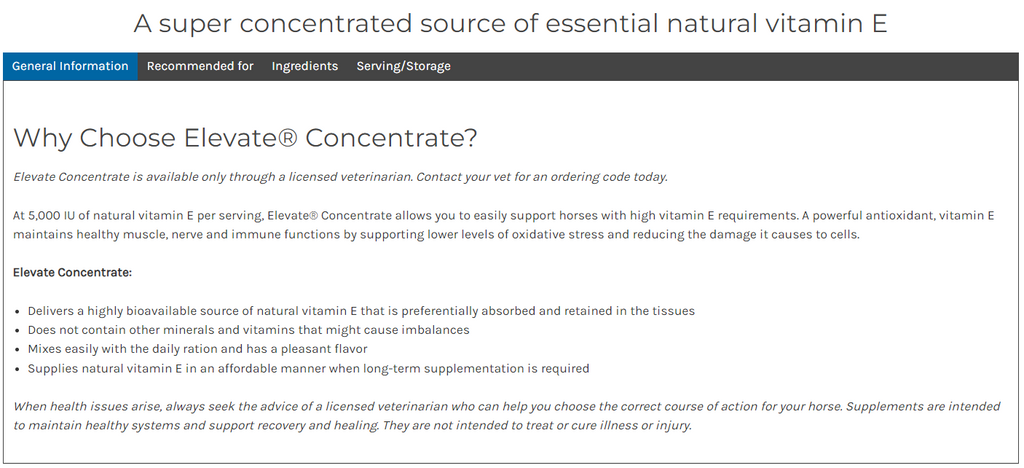This screenshot has height=468, width=1024.
Task: Click the line about maintaining healthy muscle, nerve functions
Action: [x=436, y=234]
